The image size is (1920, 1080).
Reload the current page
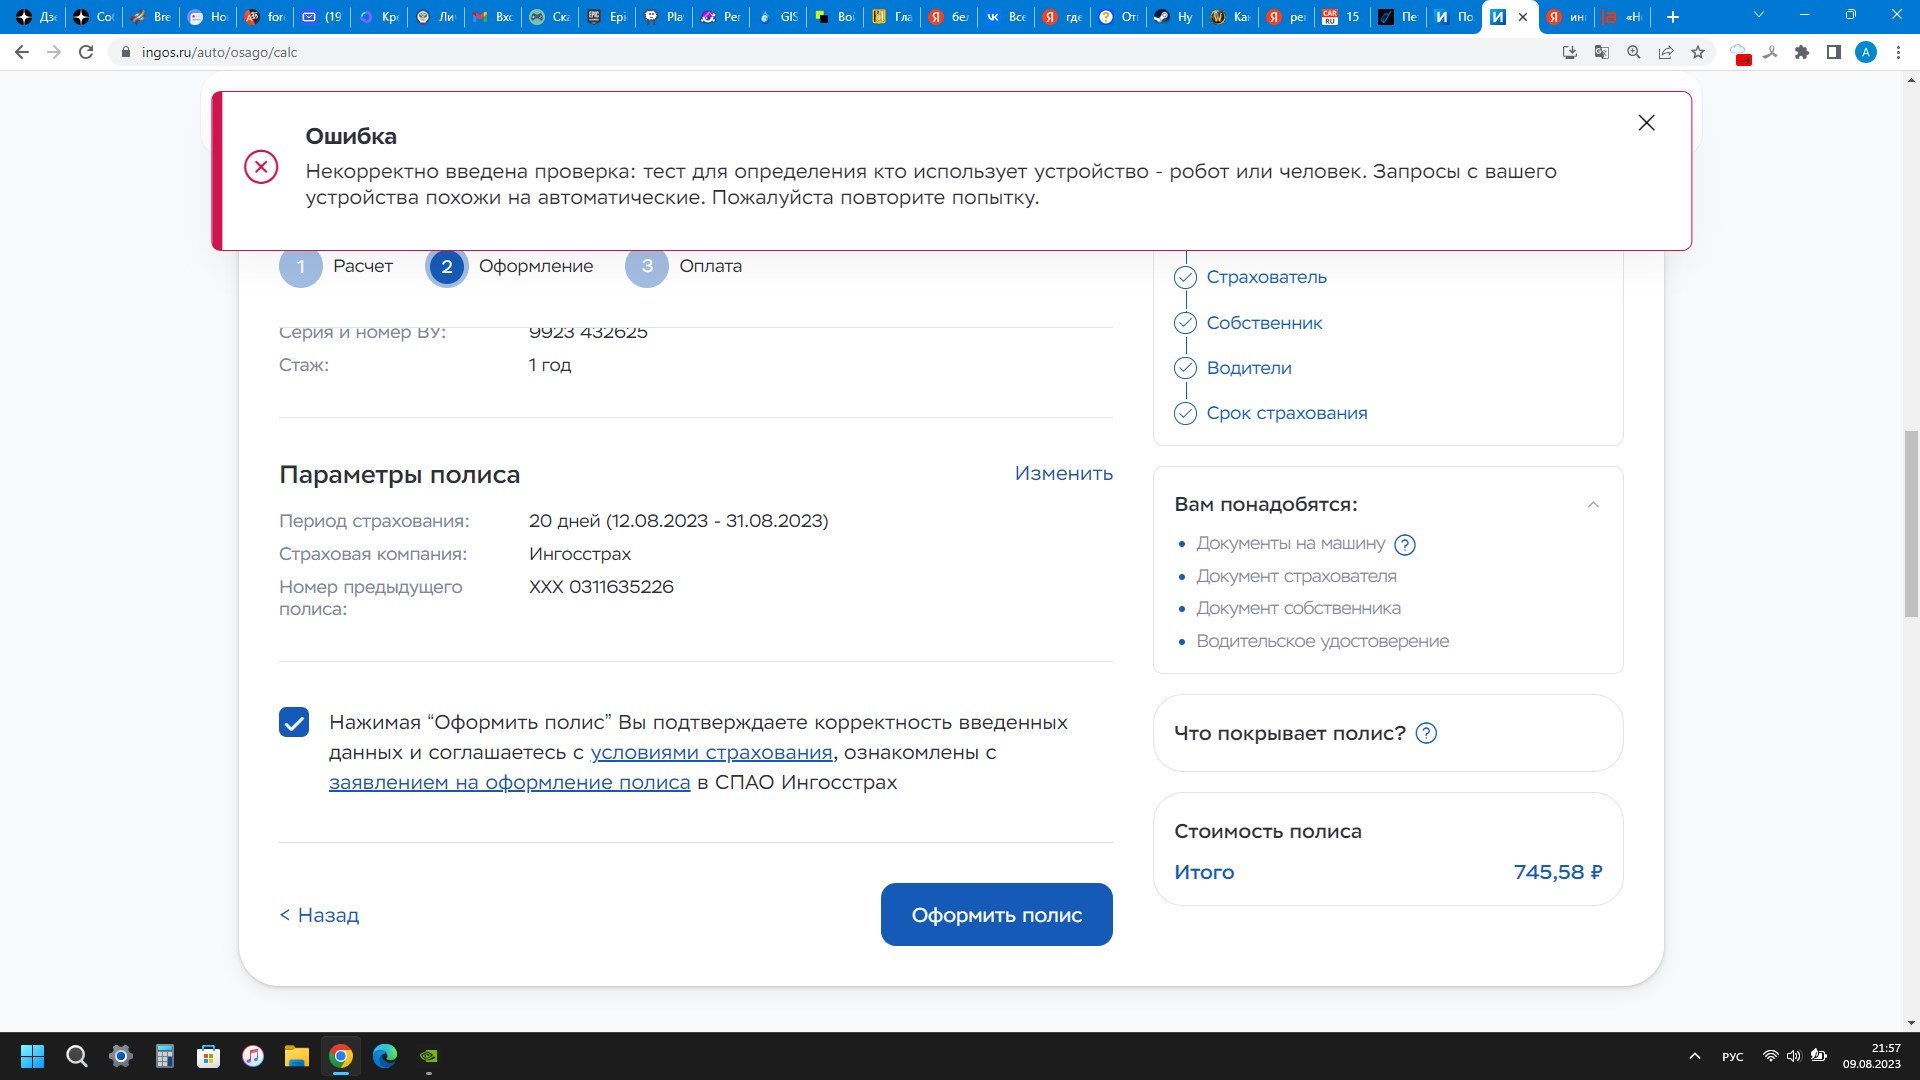point(86,52)
